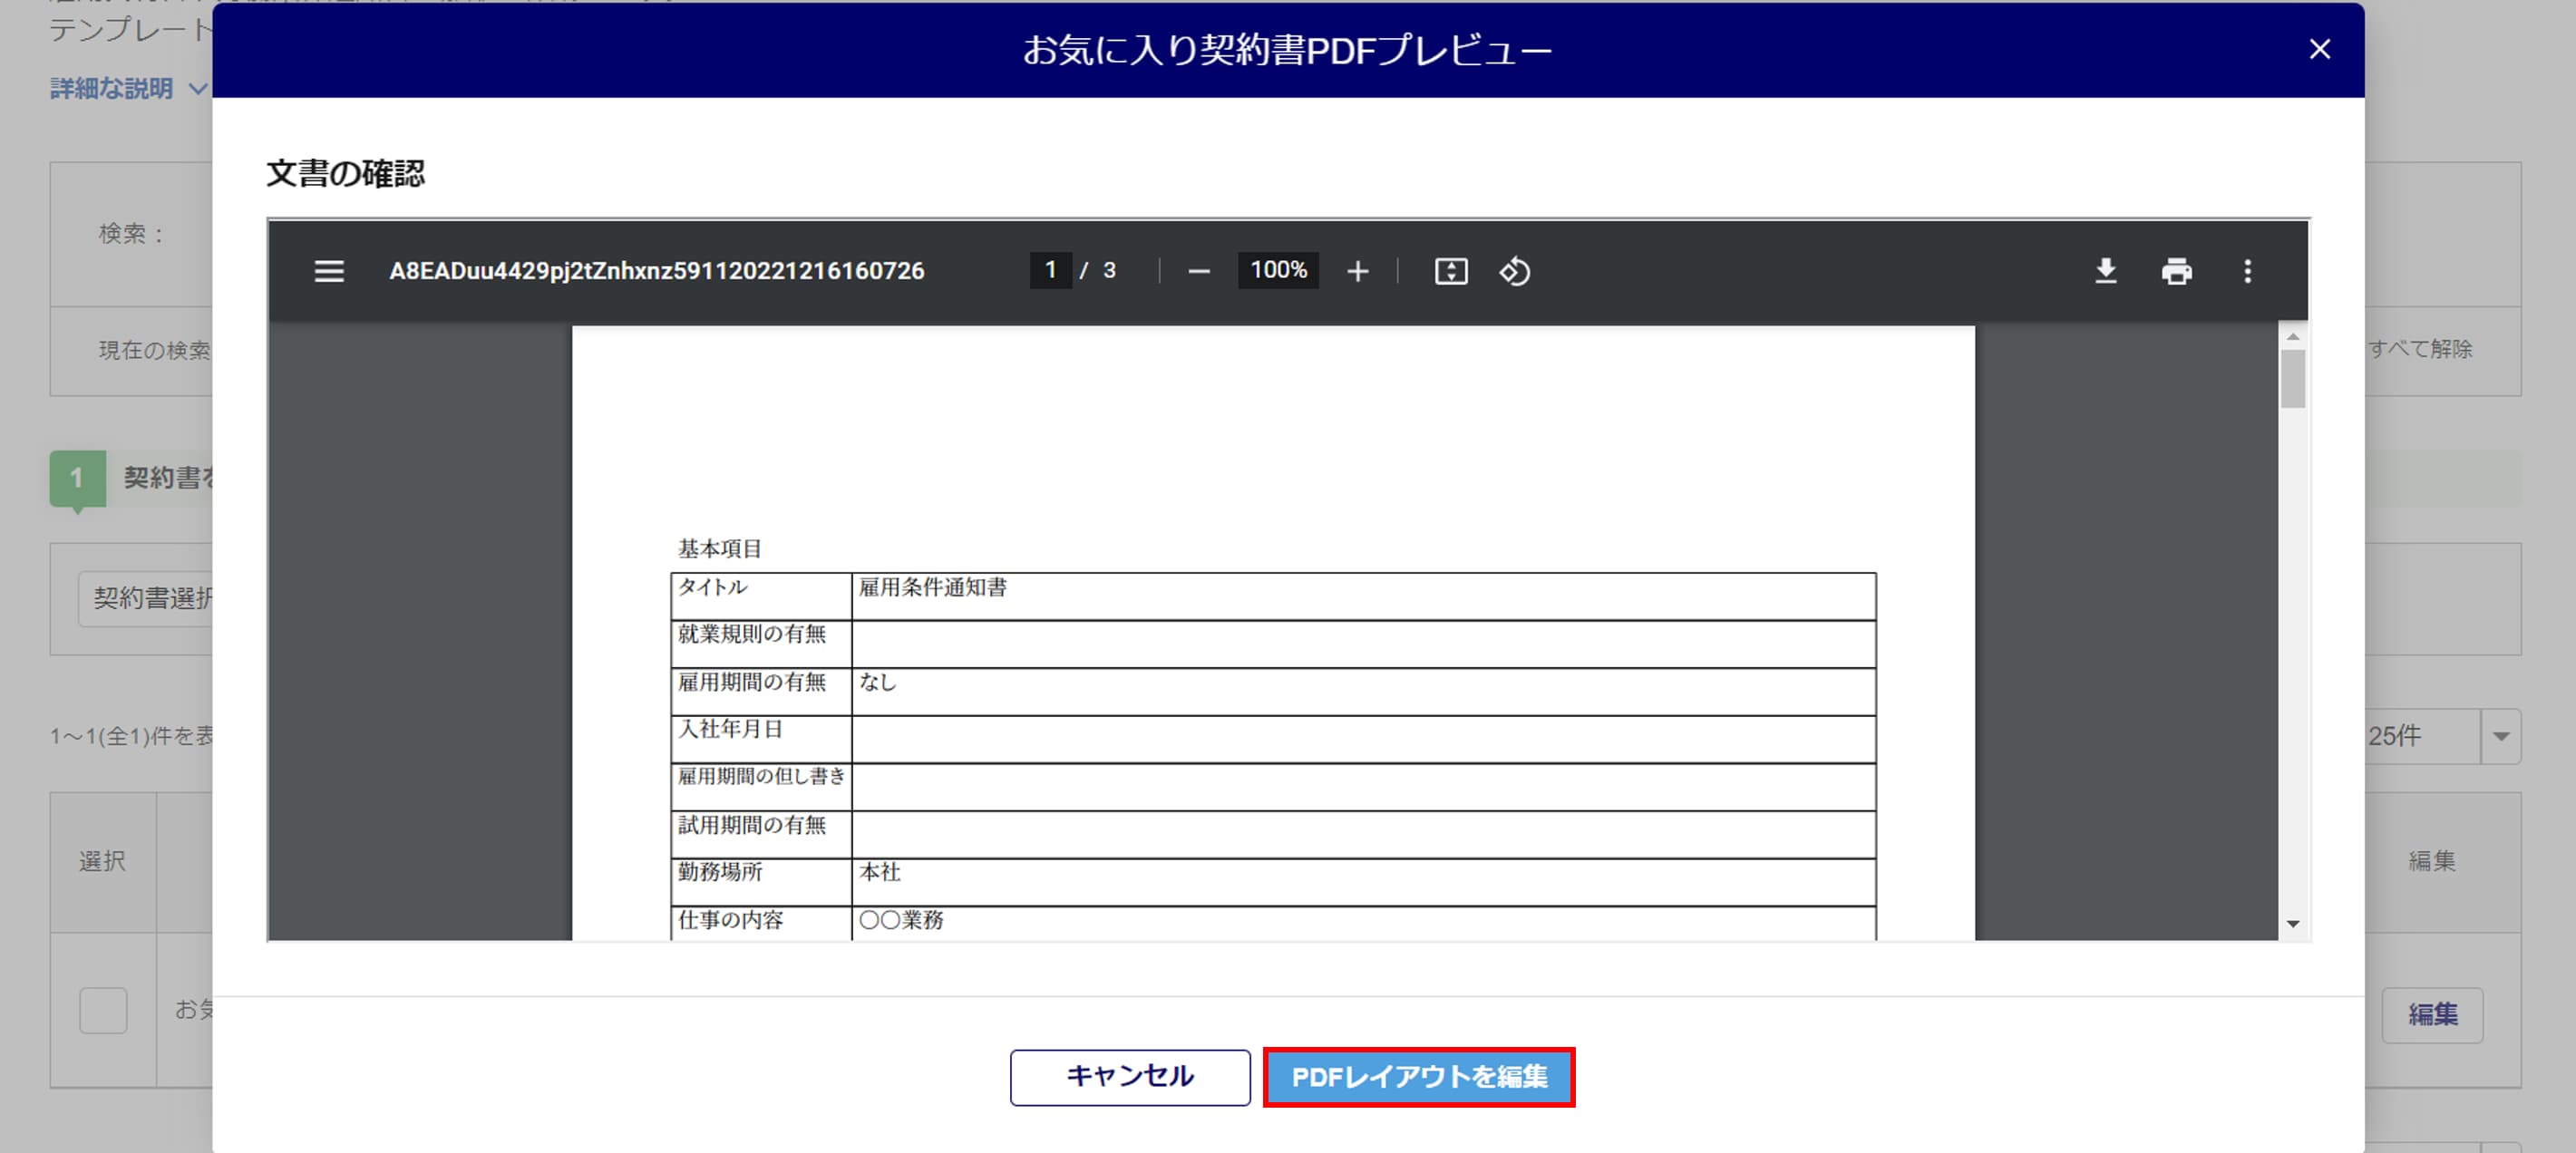Screen dimensions: 2576x1153
Task: Click the 100% zoom level field
Action: click(x=1278, y=270)
